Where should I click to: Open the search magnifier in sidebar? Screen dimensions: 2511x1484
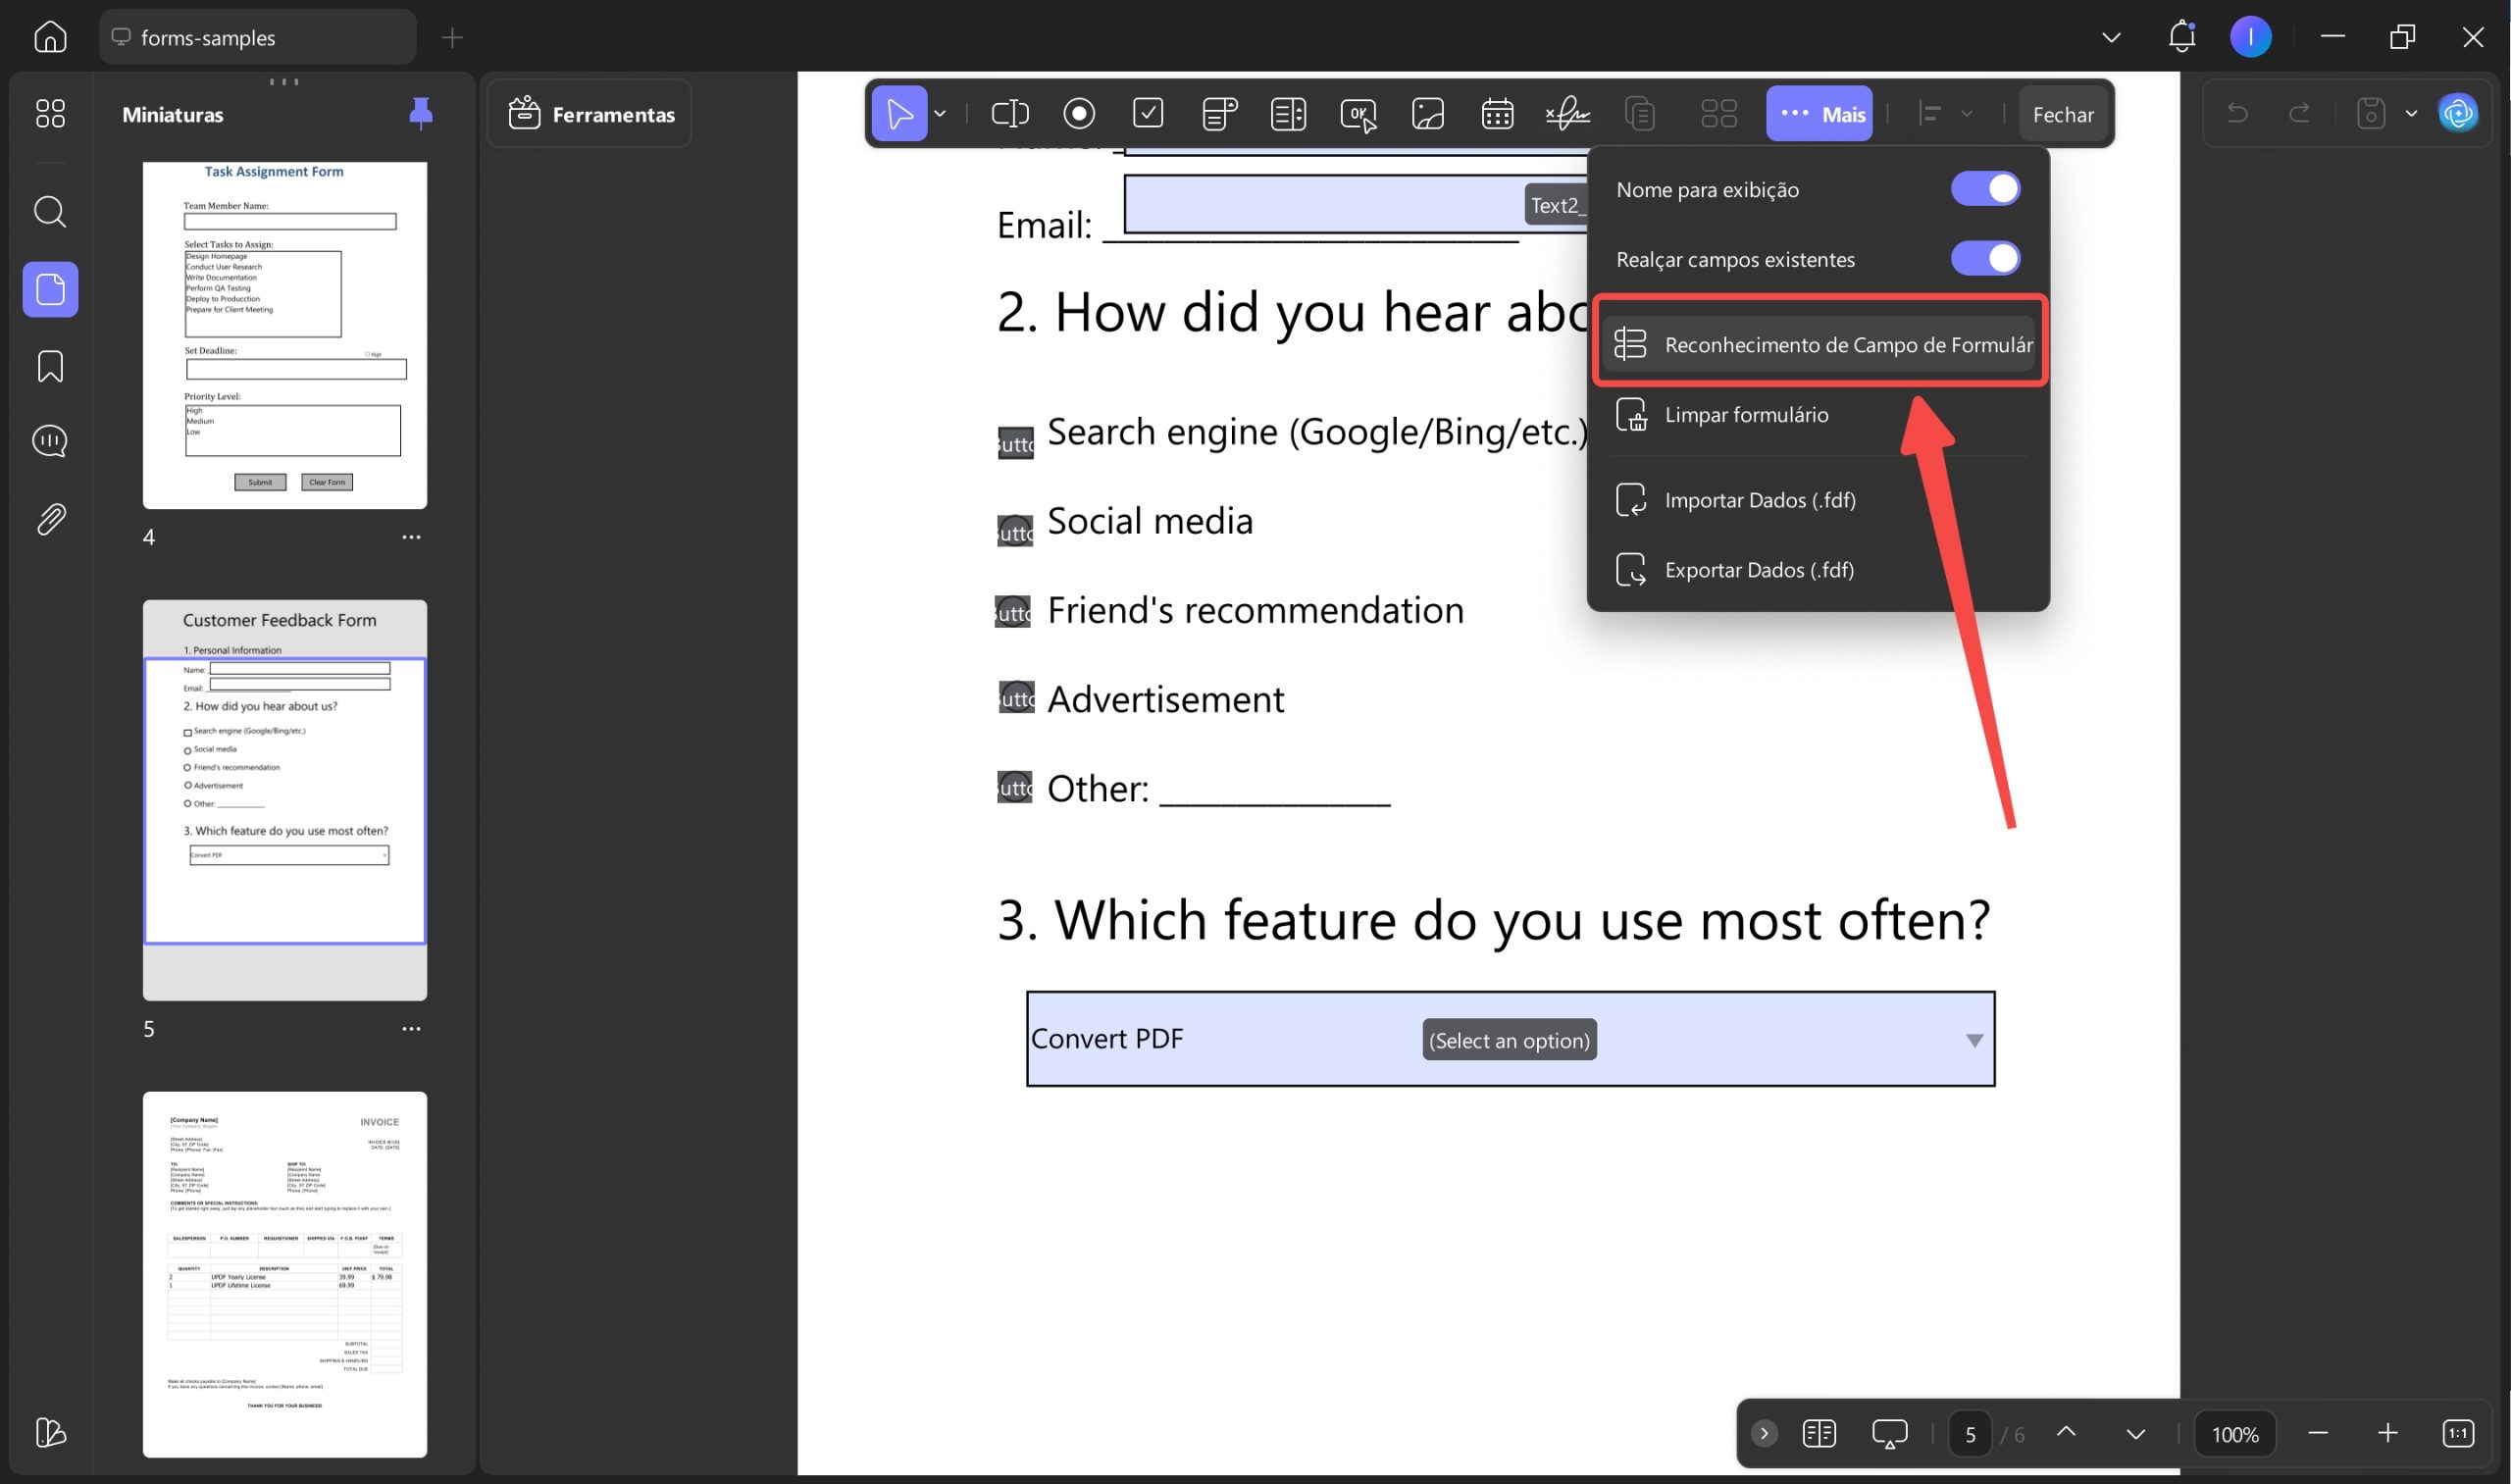[x=50, y=212]
